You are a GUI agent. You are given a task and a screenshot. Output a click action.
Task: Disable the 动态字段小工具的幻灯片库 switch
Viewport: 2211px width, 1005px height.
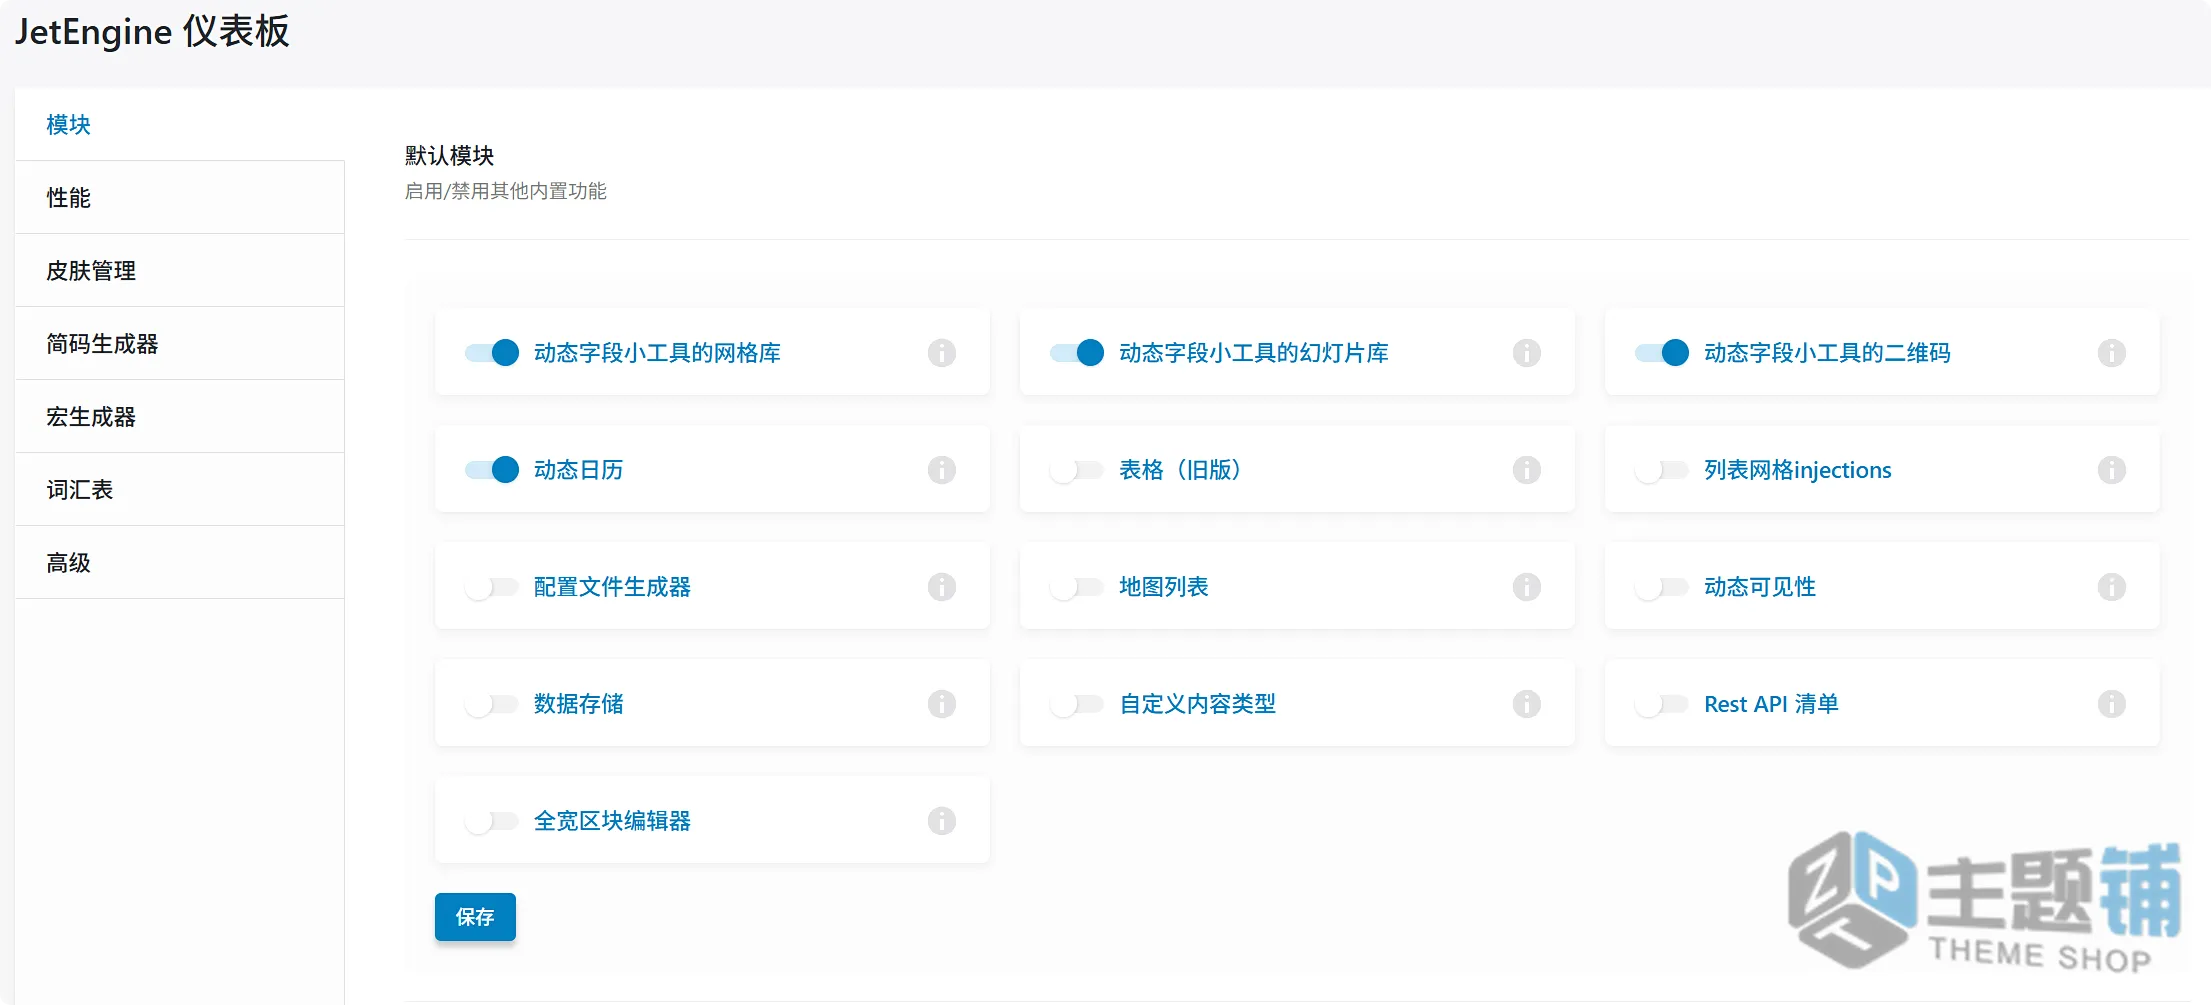click(x=1077, y=353)
